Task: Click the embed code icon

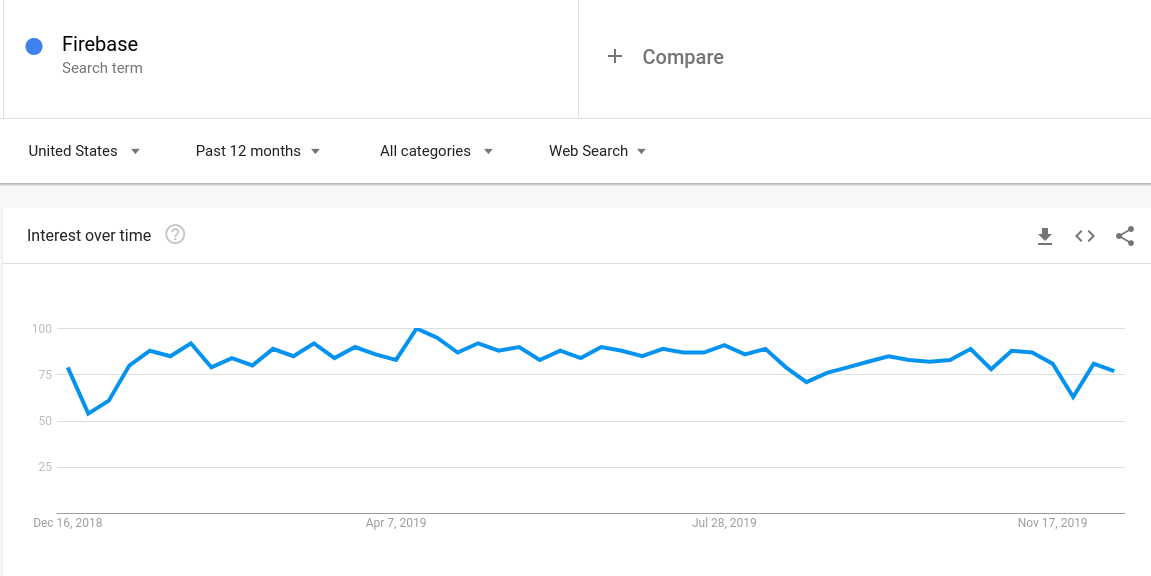Action: click(1085, 236)
